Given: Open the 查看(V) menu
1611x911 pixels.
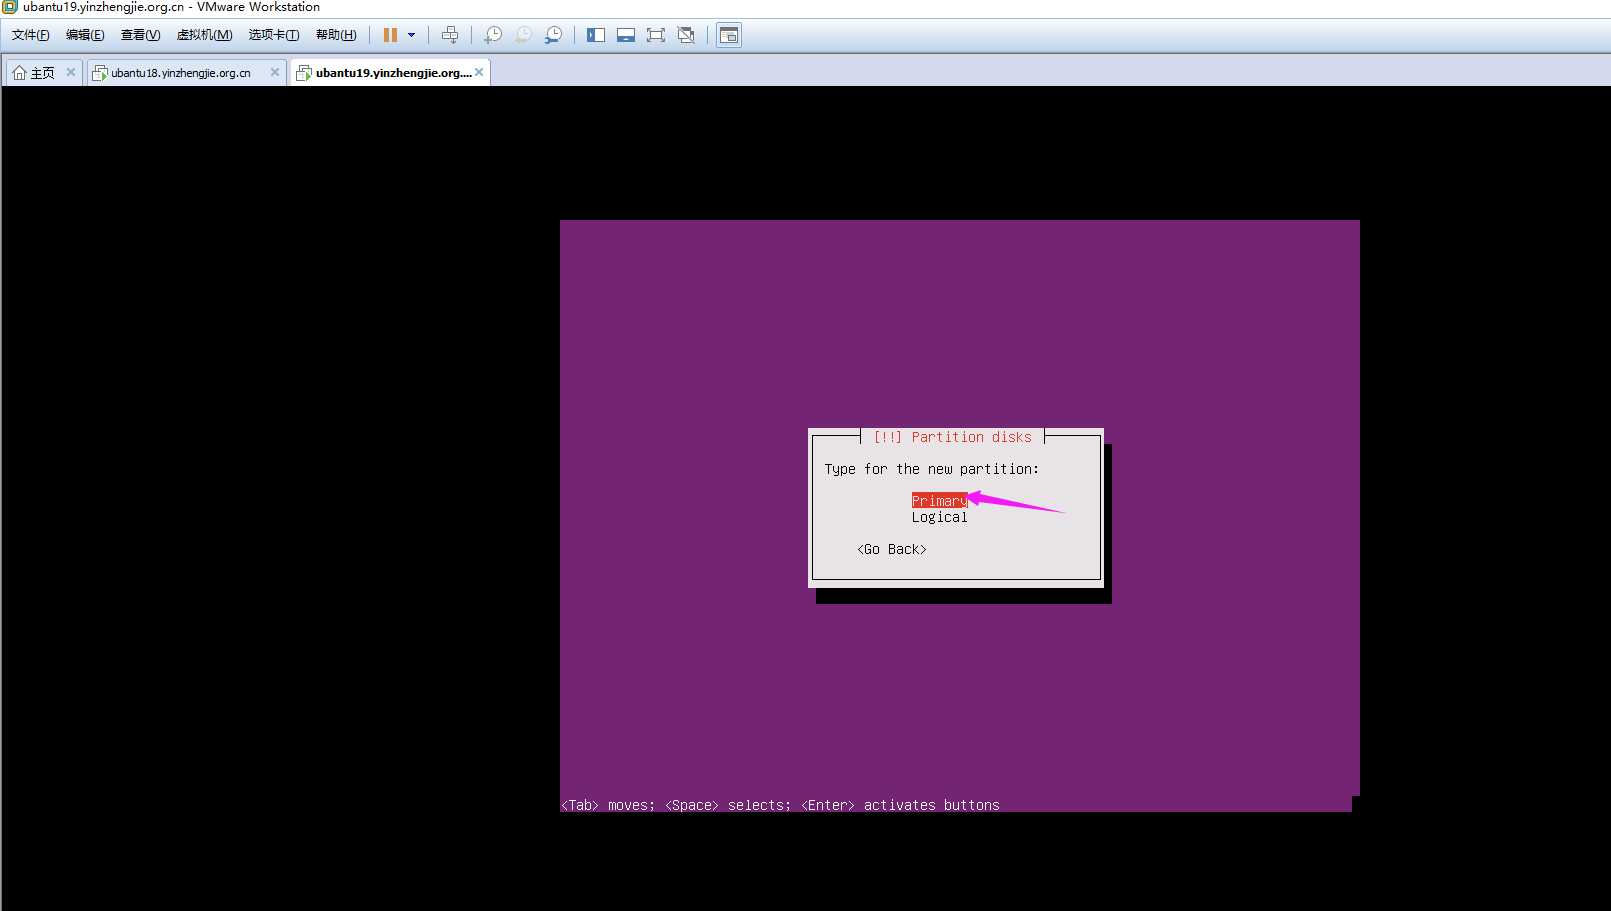Looking at the screenshot, I should click(140, 35).
